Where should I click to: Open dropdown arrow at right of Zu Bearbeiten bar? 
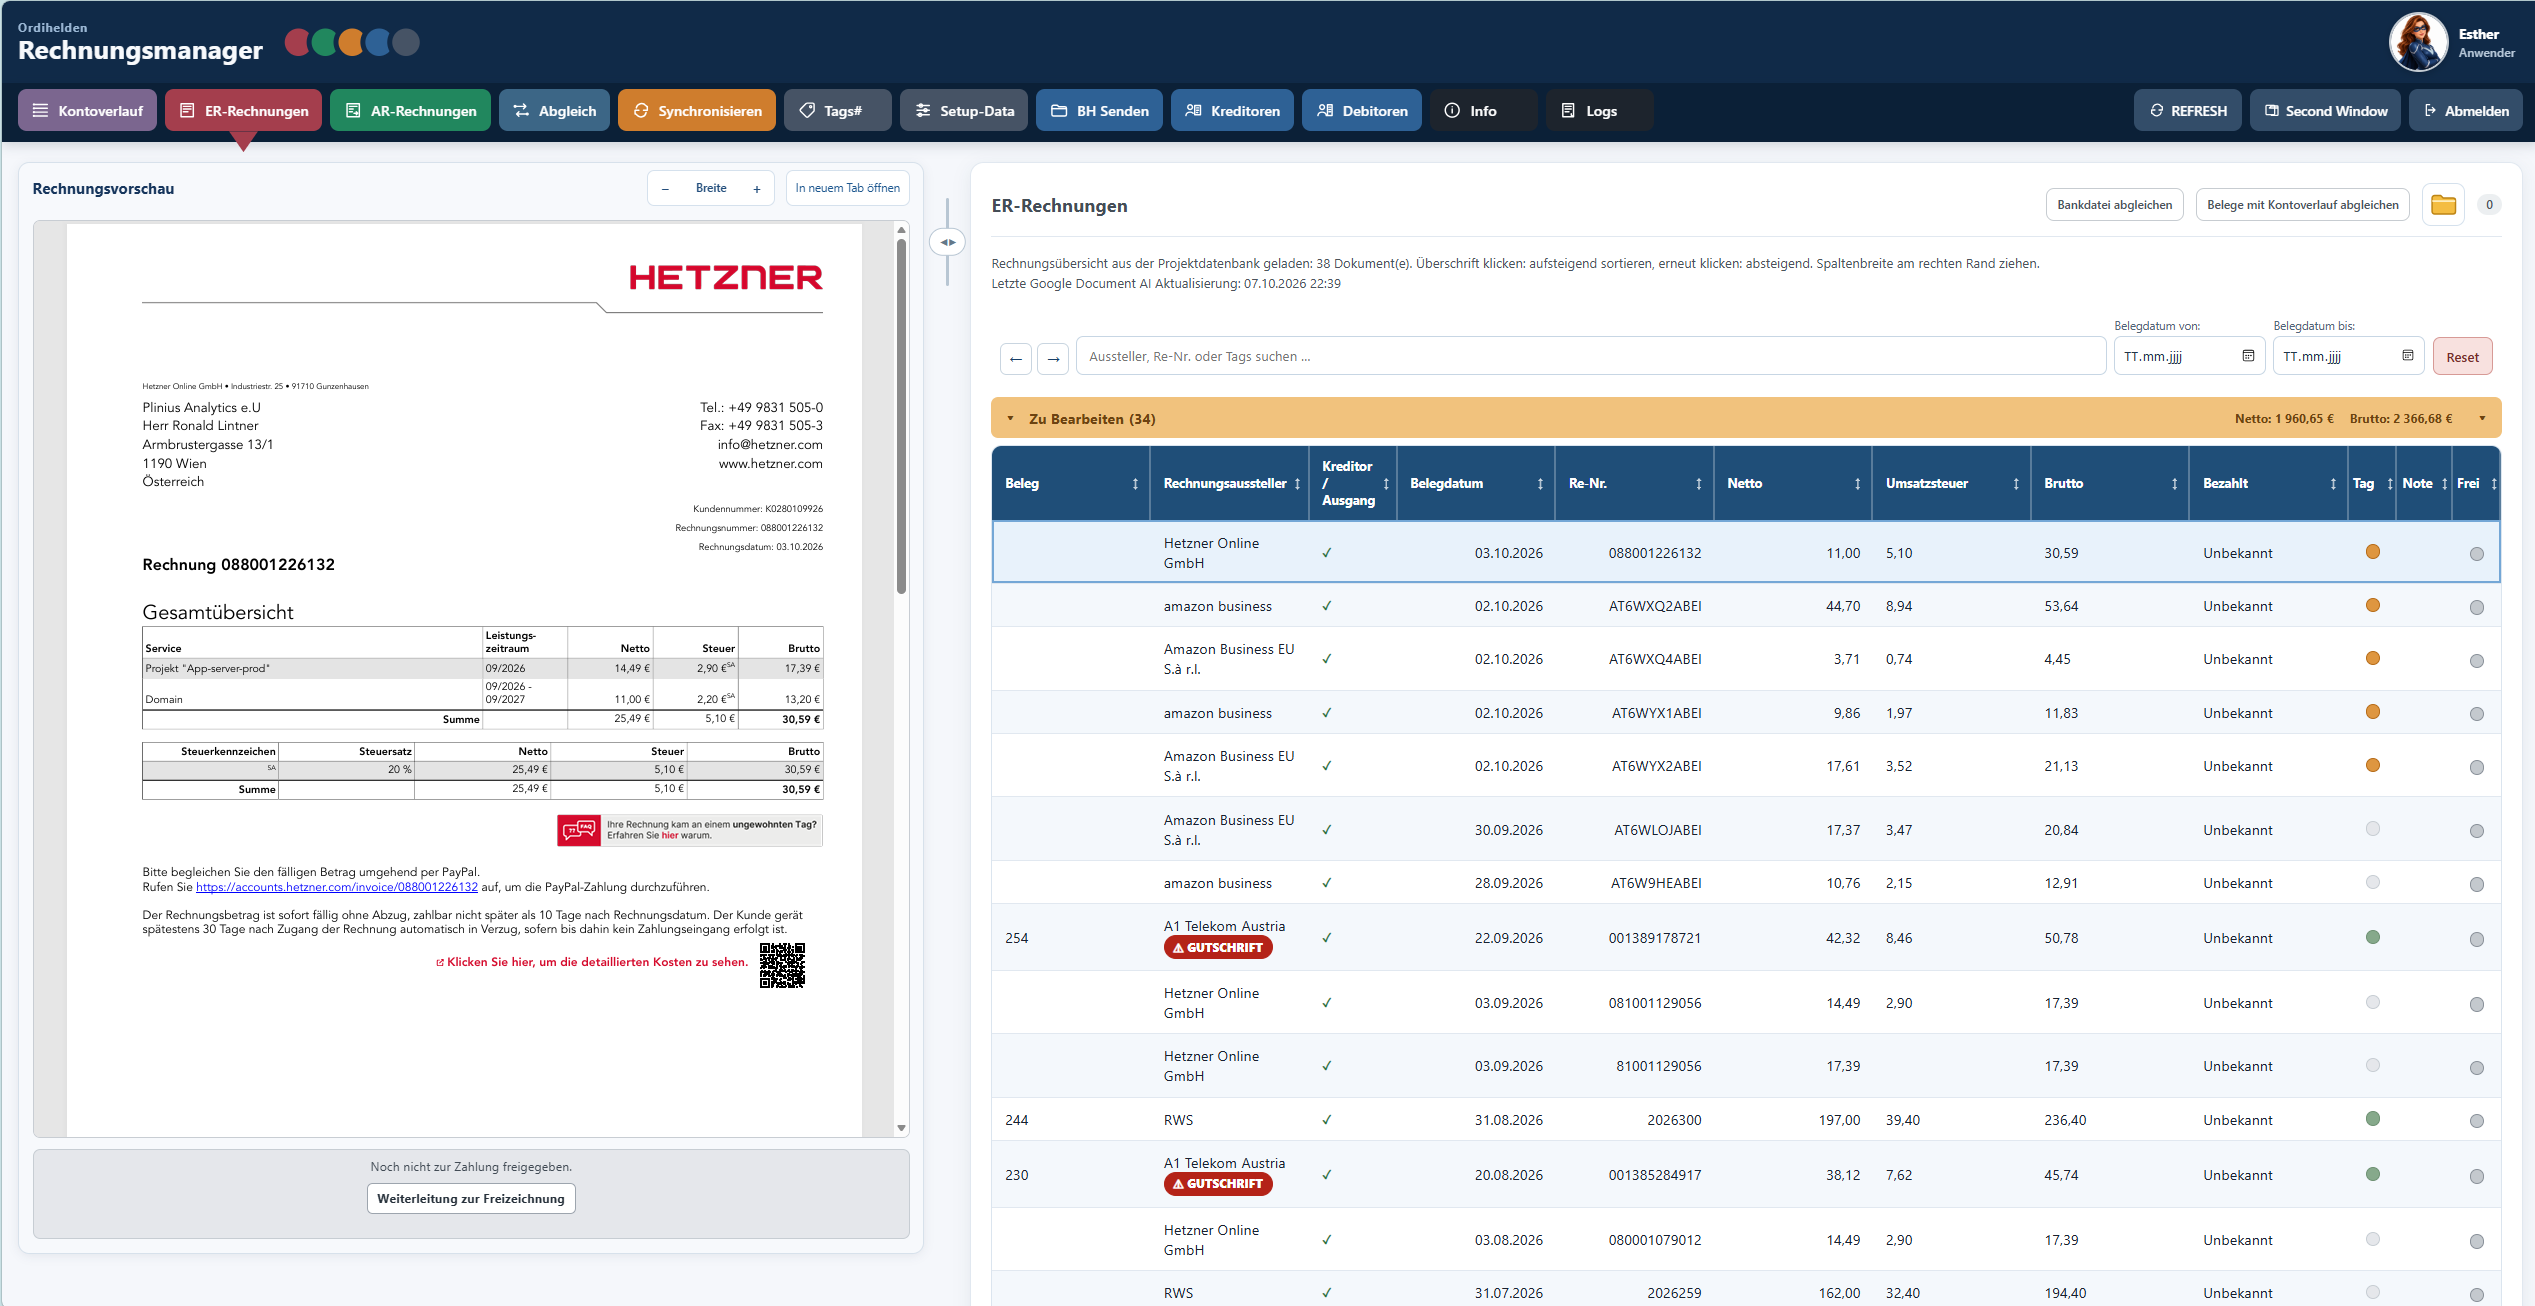2482,419
